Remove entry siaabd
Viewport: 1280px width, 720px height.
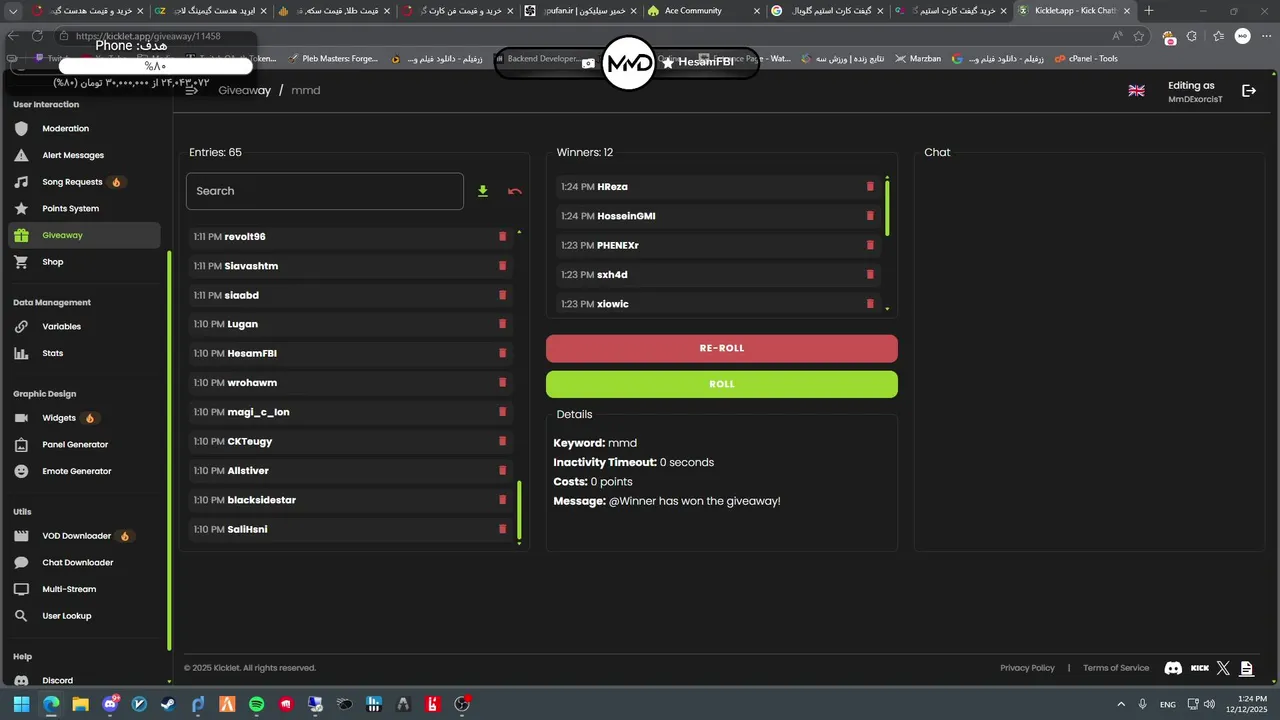pos(503,295)
